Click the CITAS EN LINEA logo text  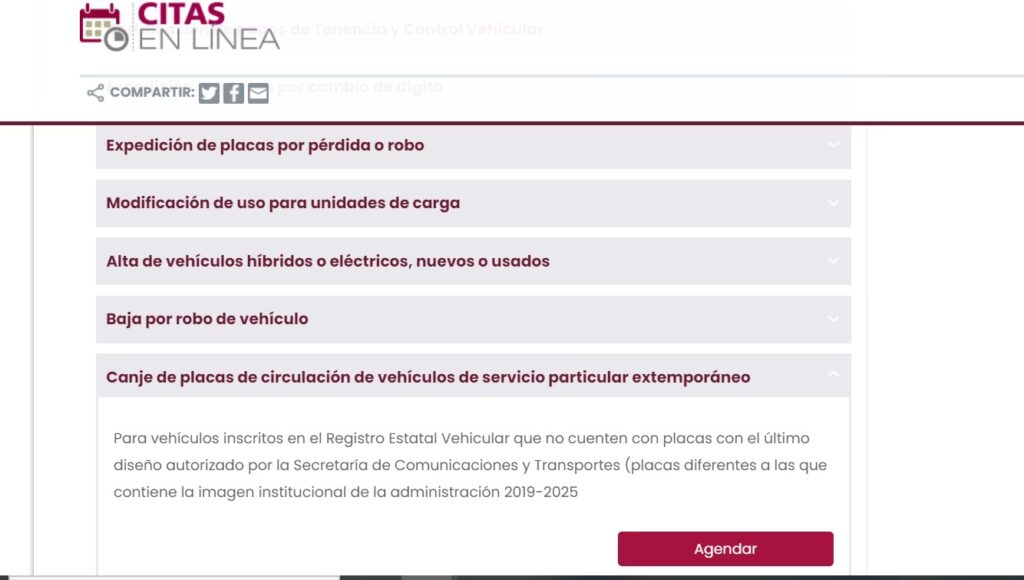tap(208, 27)
